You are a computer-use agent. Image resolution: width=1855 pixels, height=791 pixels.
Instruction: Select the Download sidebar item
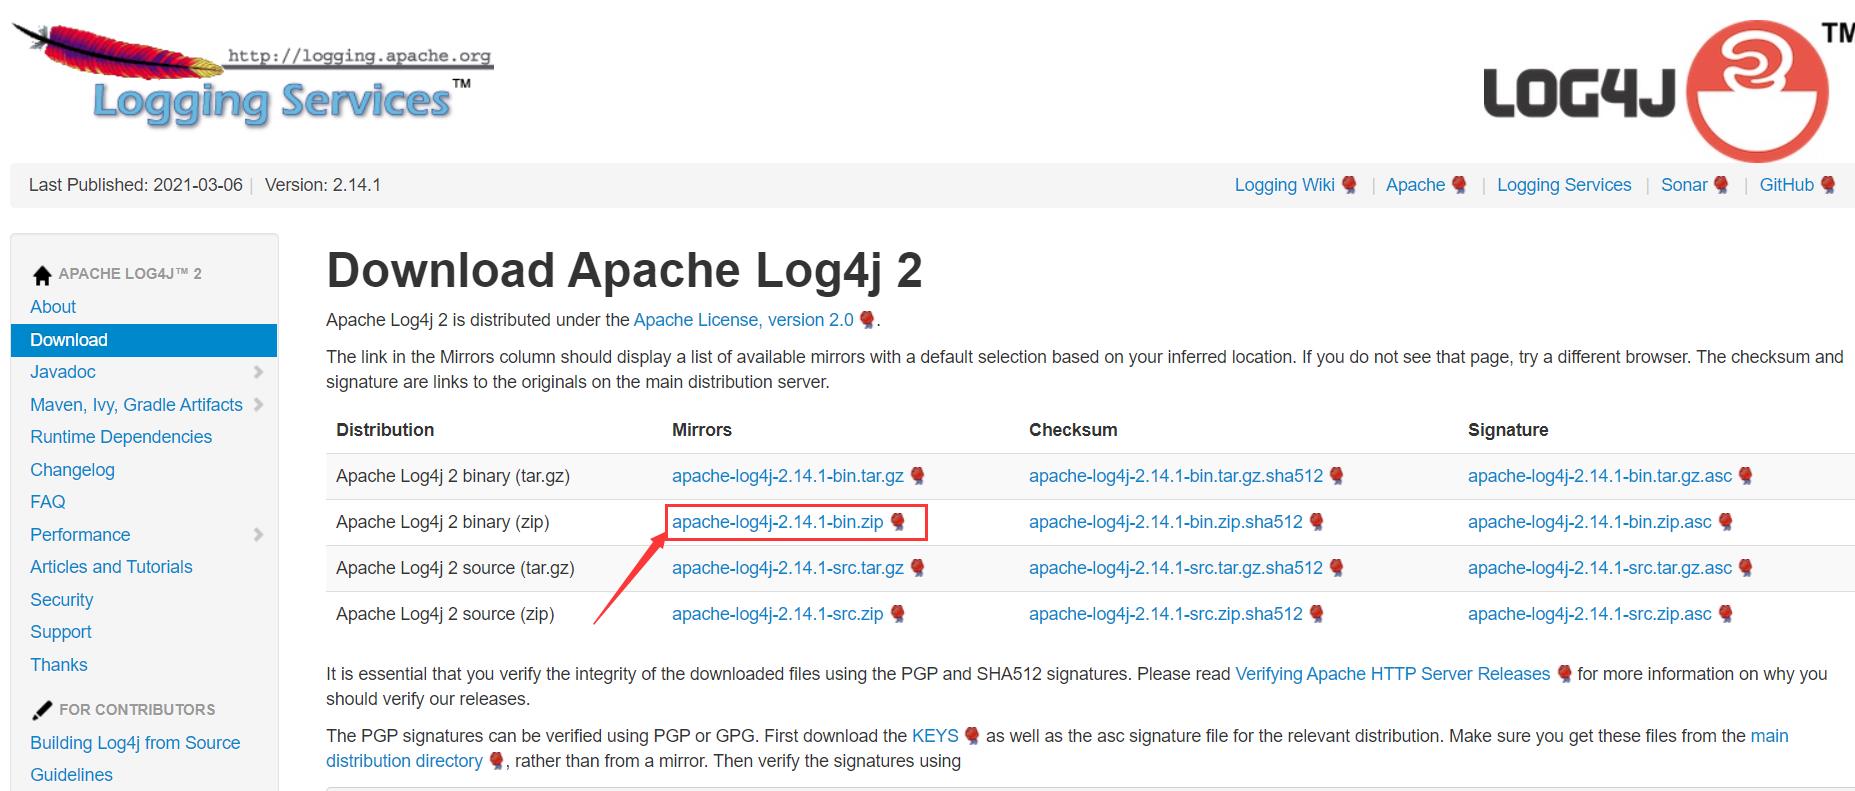click(144, 340)
